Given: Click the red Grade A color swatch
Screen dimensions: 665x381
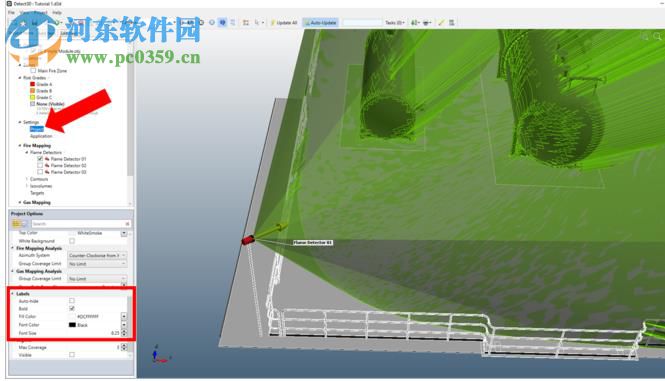Looking at the screenshot, I should [x=33, y=84].
